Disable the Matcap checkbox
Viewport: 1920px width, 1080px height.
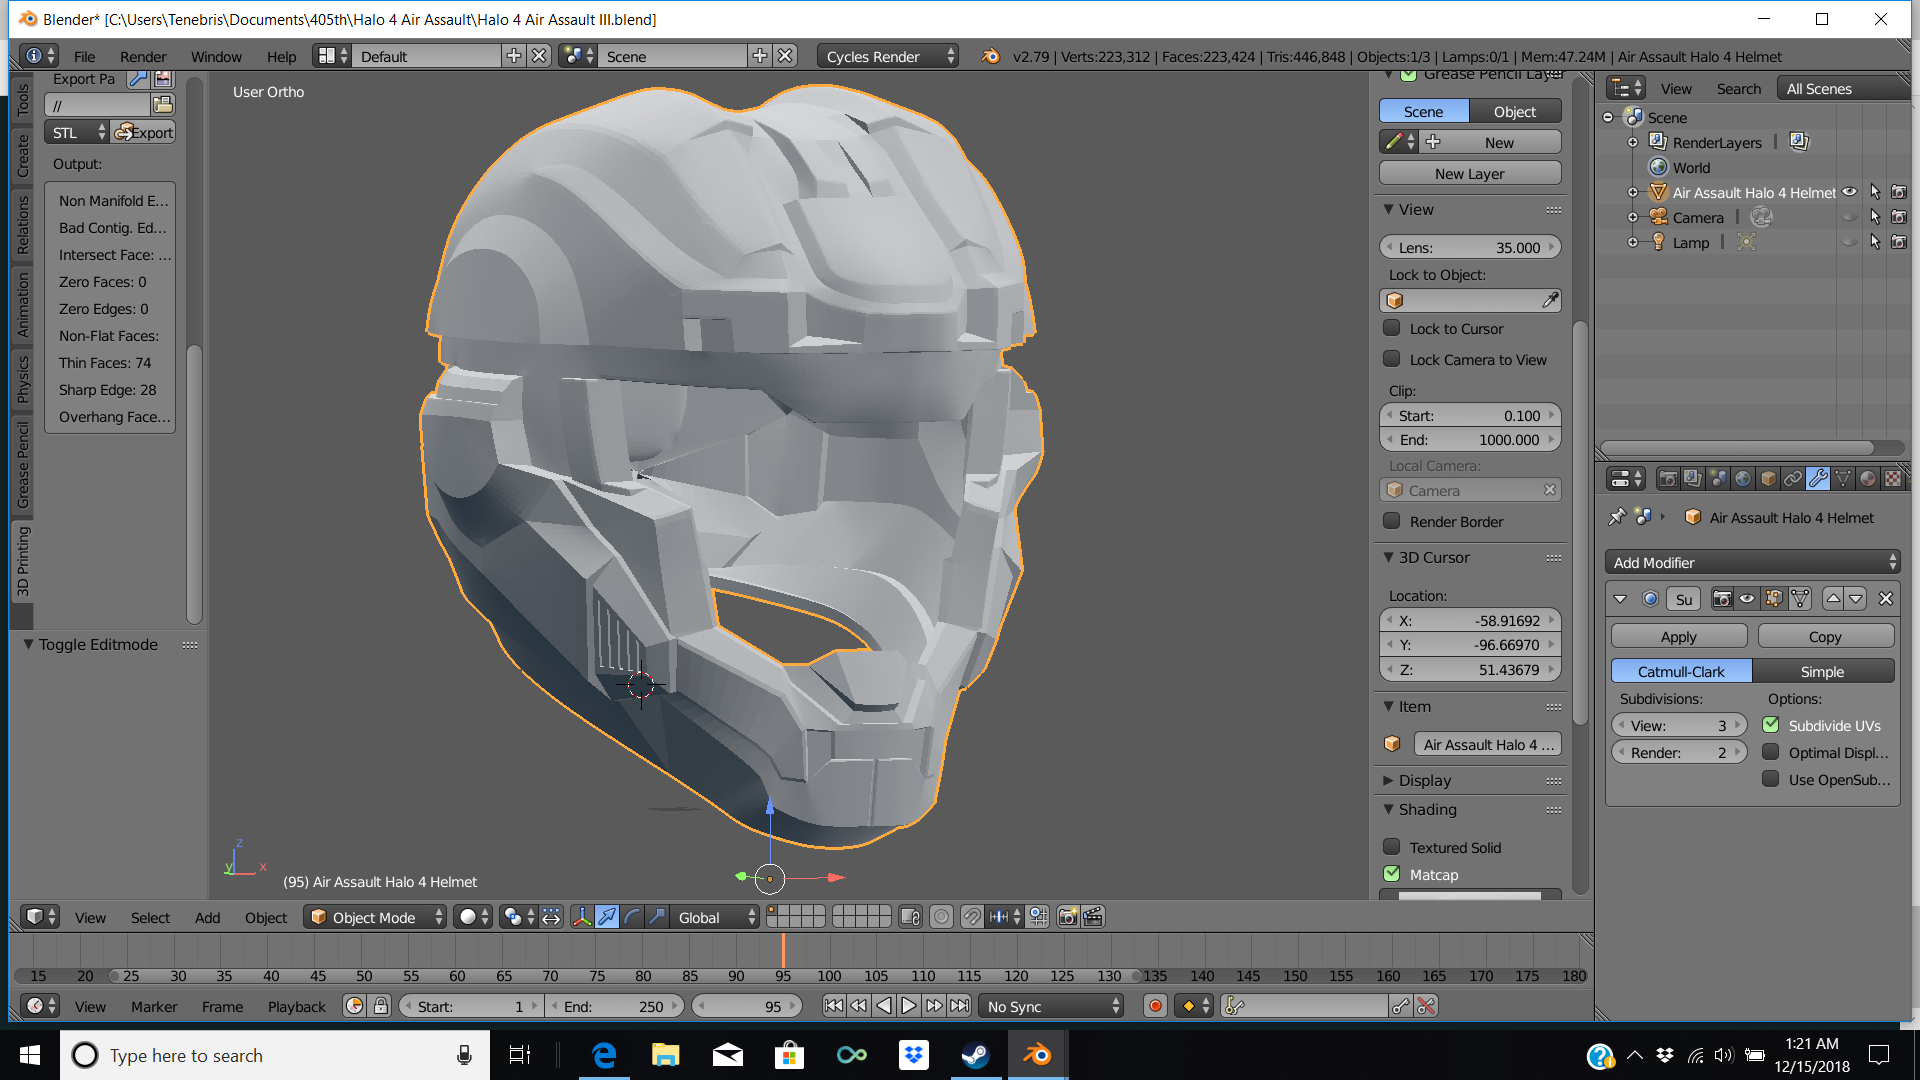(1391, 874)
